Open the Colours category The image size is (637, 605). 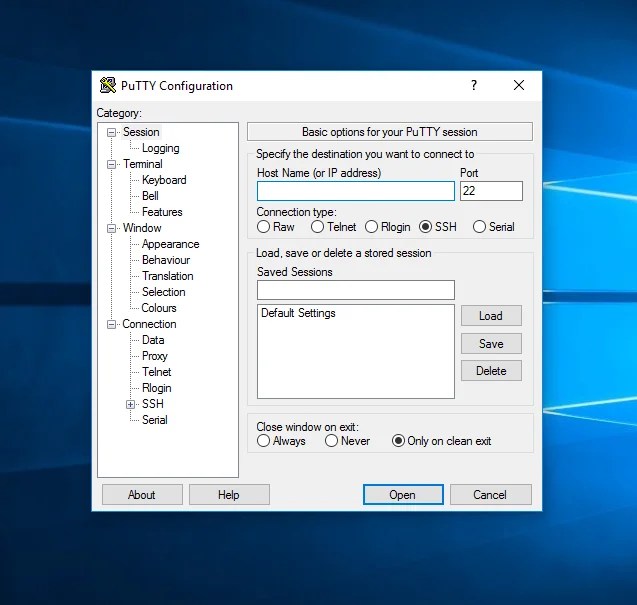[x=159, y=308]
